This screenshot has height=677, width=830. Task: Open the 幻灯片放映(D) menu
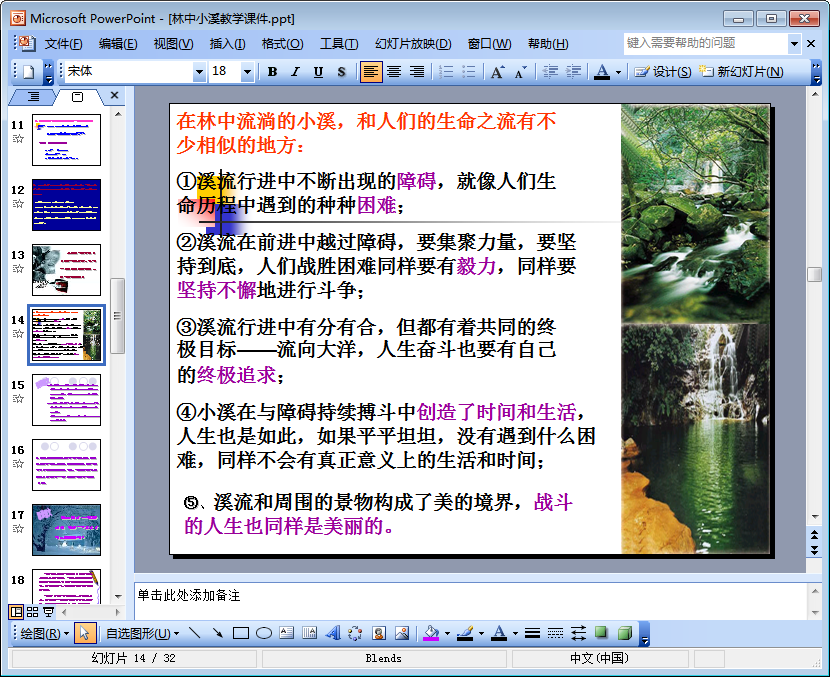coord(413,43)
